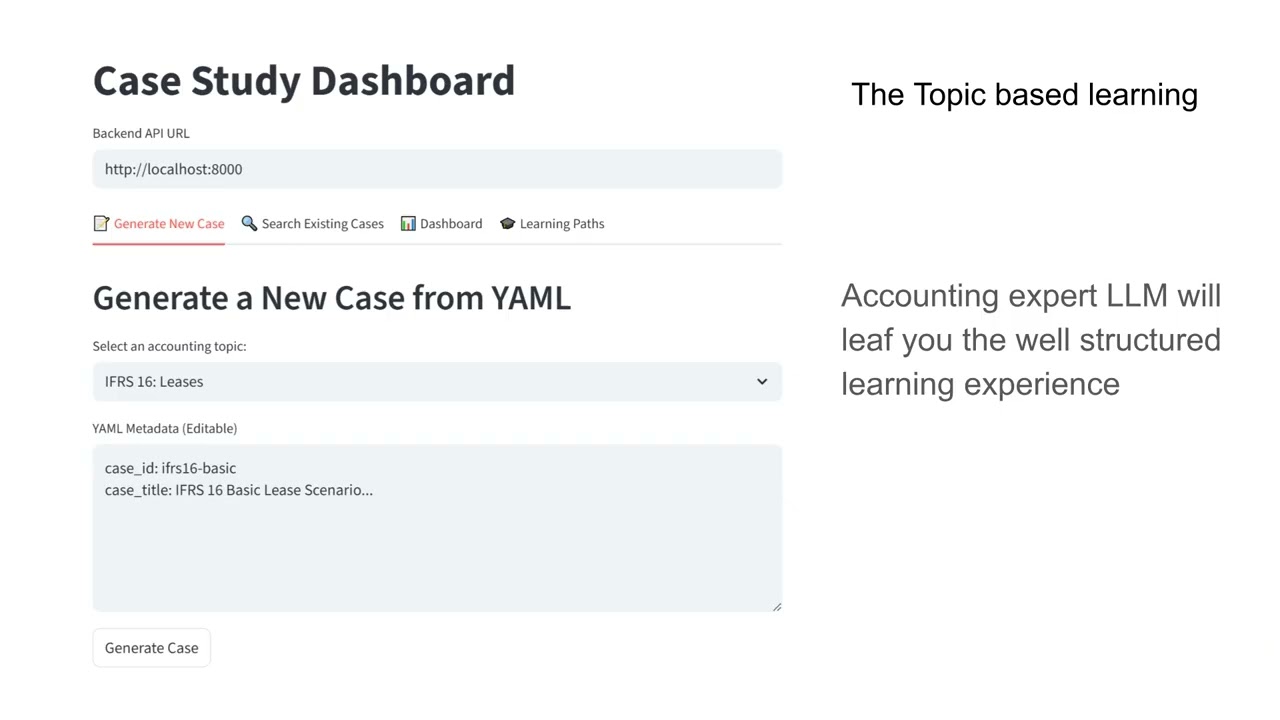Open the Dashboard tab label
This screenshot has height=720, width=1280.
tap(451, 224)
